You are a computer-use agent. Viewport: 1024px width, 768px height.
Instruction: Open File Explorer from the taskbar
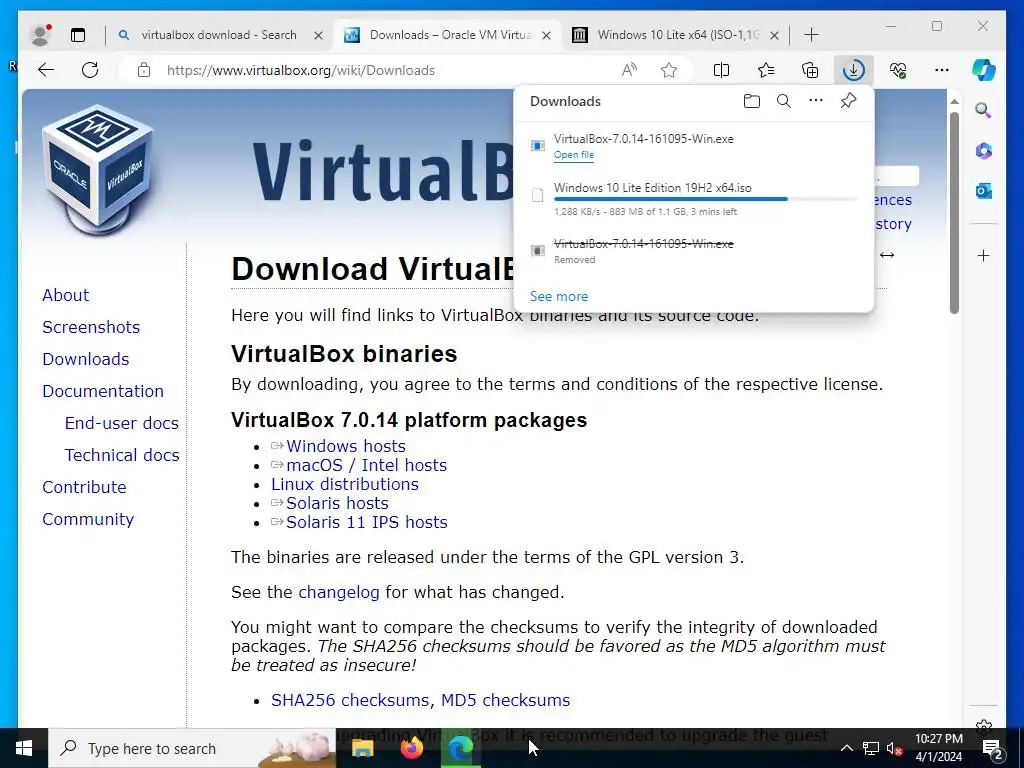point(362,748)
